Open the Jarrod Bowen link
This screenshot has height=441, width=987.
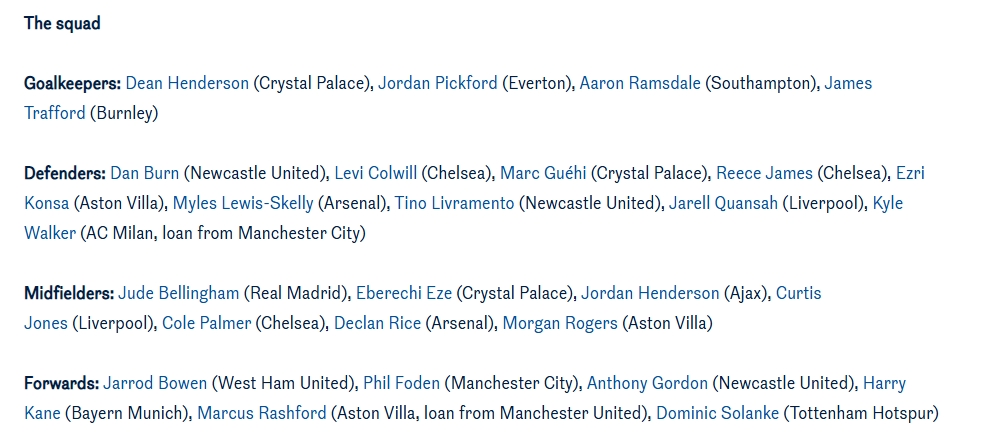(155, 383)
